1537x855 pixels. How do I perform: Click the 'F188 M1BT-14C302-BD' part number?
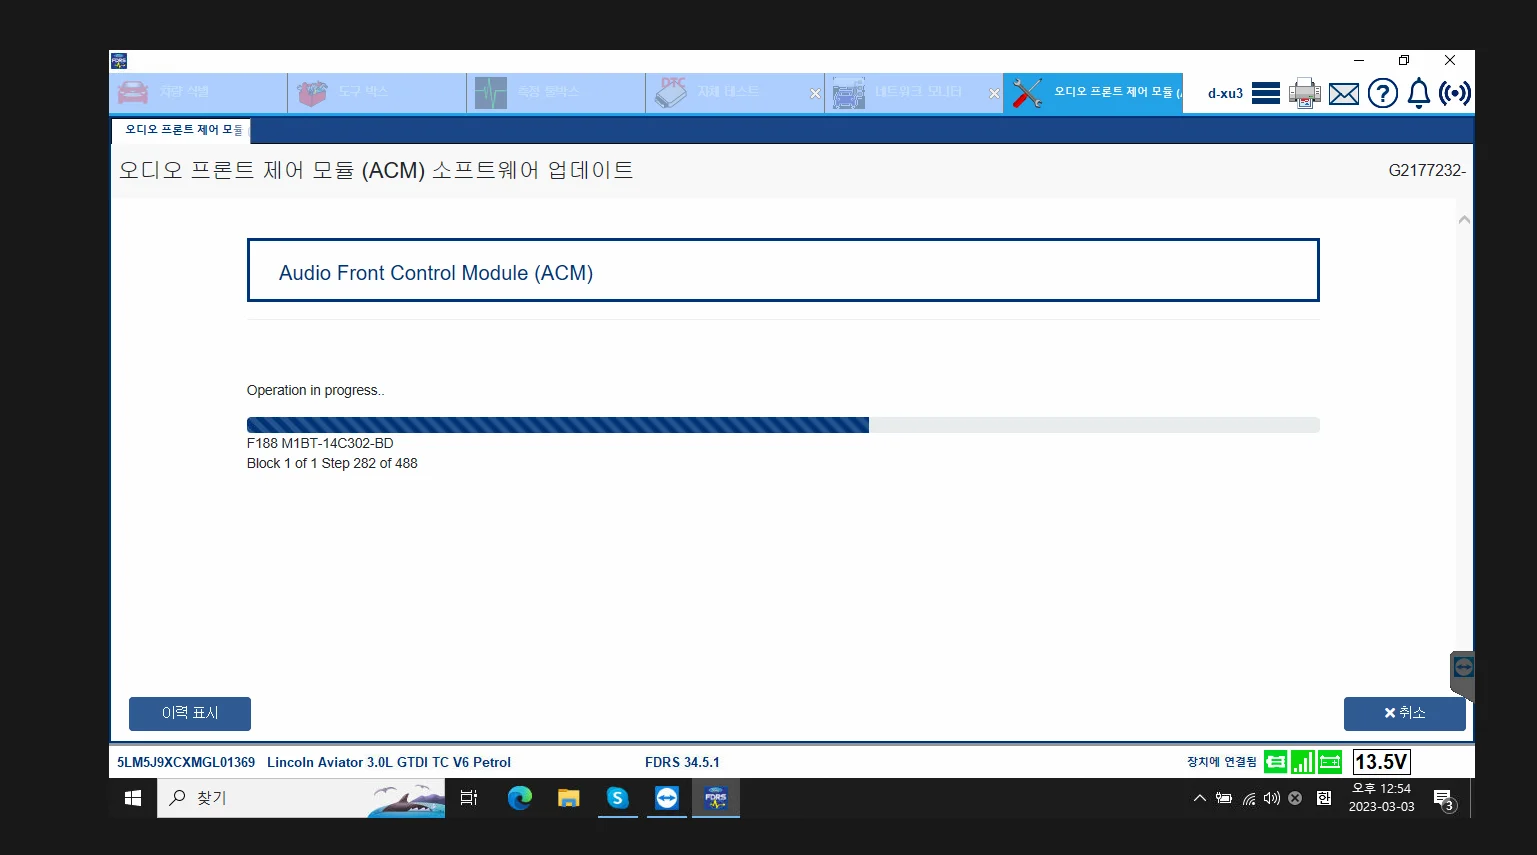pyautogui.click(x=320, y=443)
